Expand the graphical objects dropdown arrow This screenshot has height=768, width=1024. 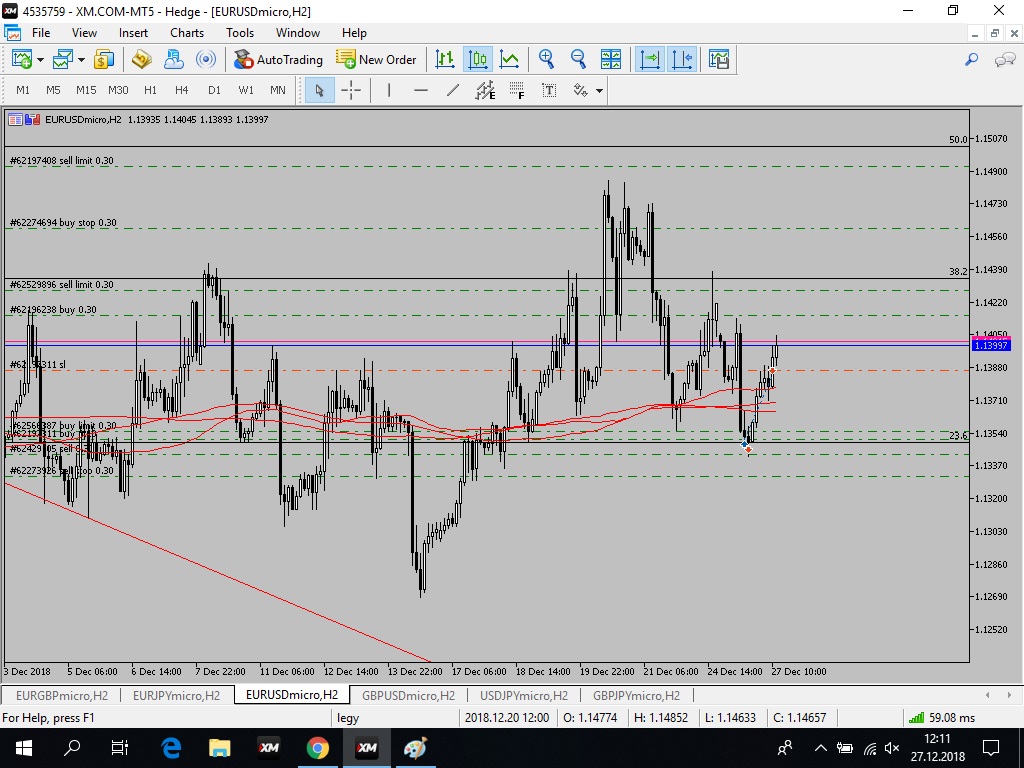pos(599,91)
